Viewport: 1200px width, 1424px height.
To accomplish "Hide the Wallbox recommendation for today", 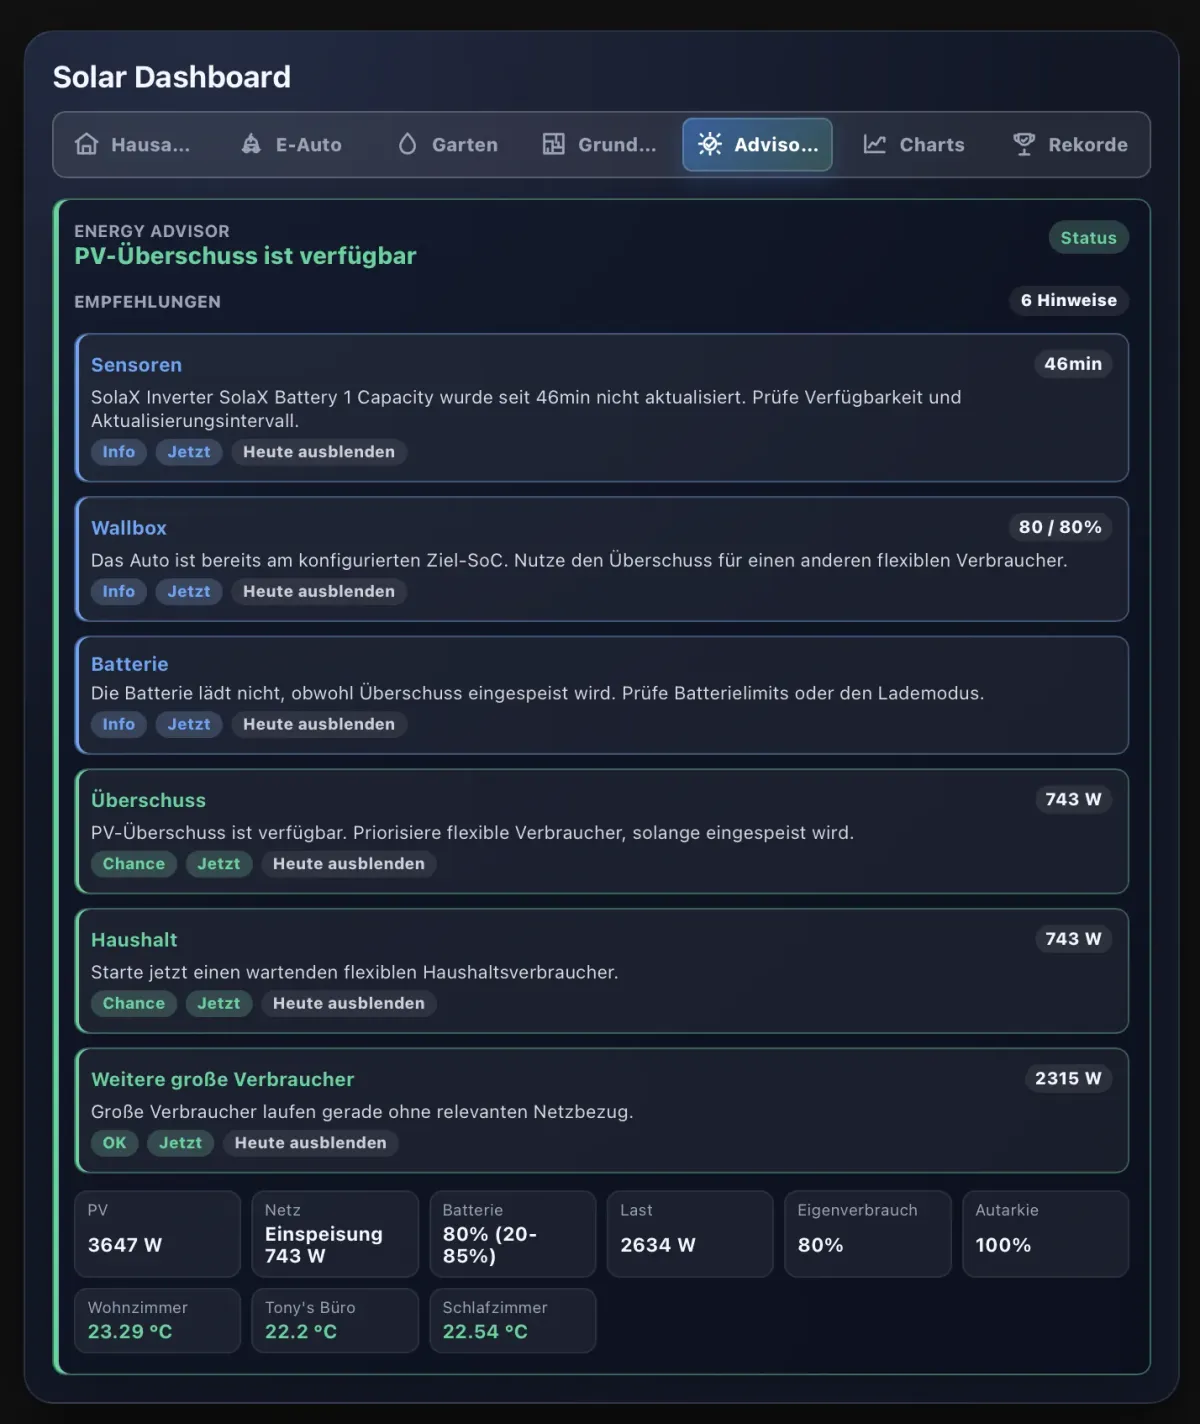I will [x=319, y=592].
